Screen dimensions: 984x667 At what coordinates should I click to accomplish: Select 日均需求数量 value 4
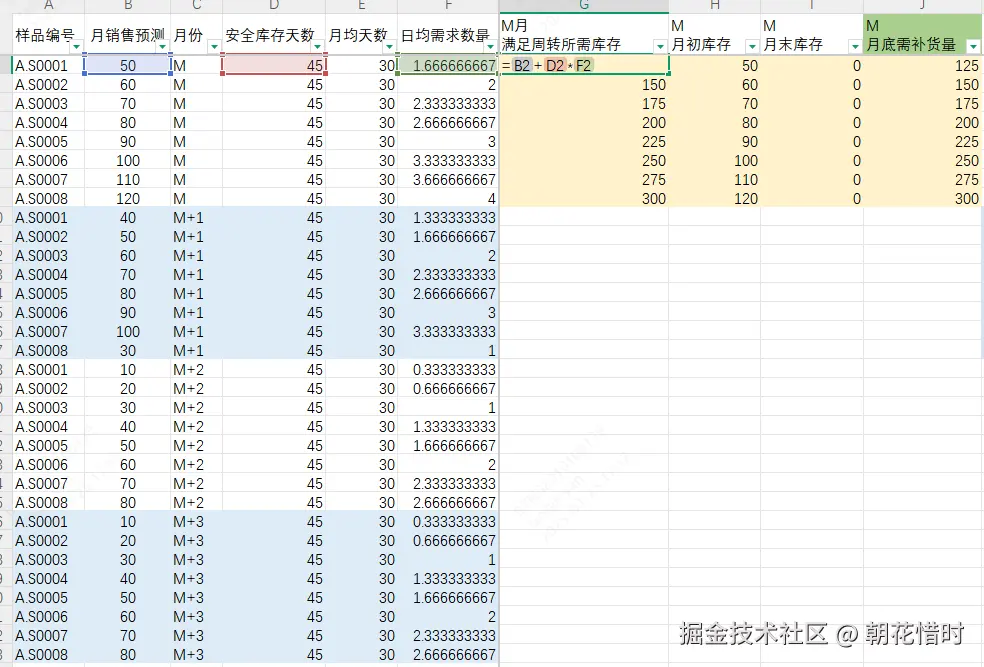[448, 199]
